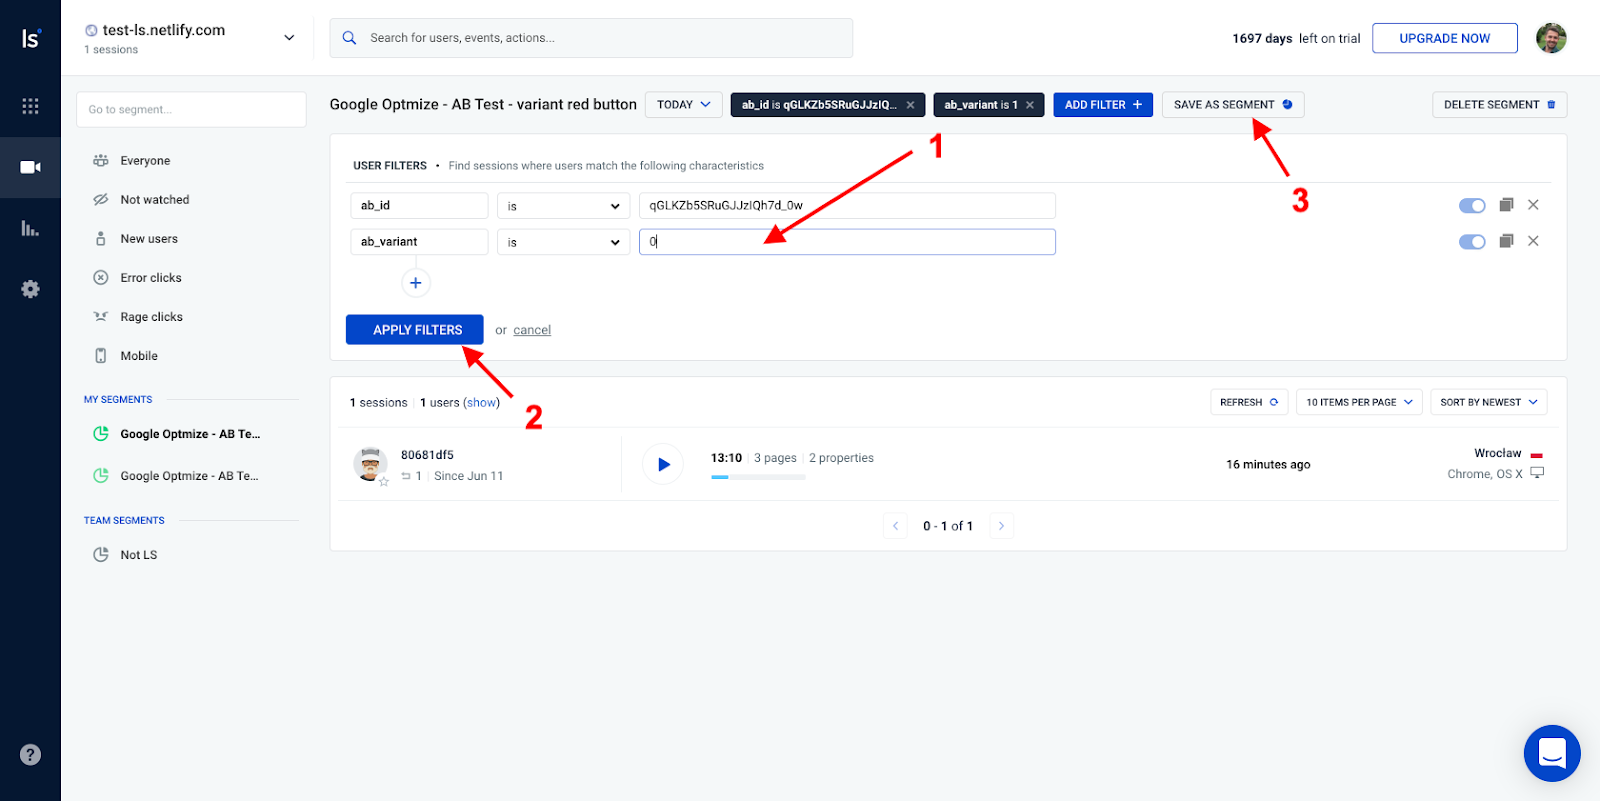The height and width of the screenshot is (801, 1600).
Task: Open session recordings camera icon
Action: click(30, 167)
